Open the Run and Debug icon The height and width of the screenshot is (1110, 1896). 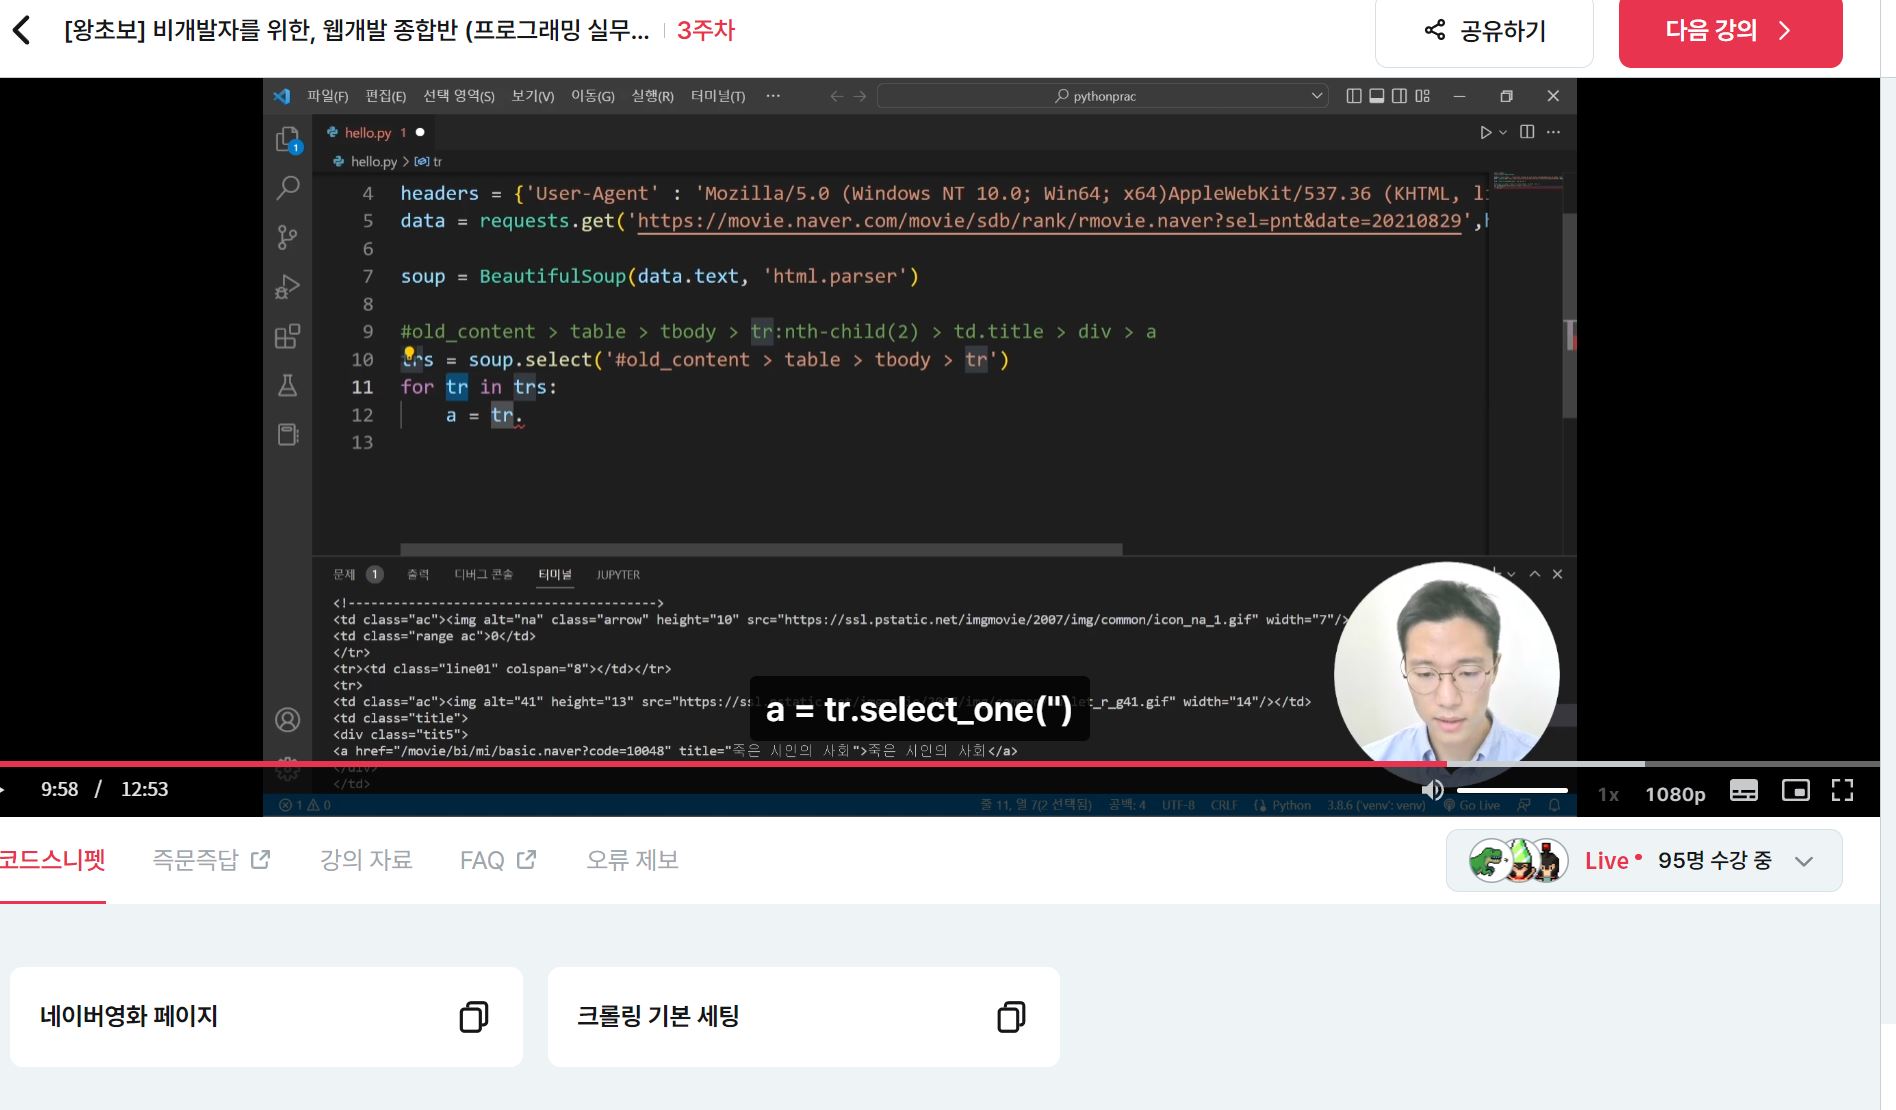coord(288,286)
